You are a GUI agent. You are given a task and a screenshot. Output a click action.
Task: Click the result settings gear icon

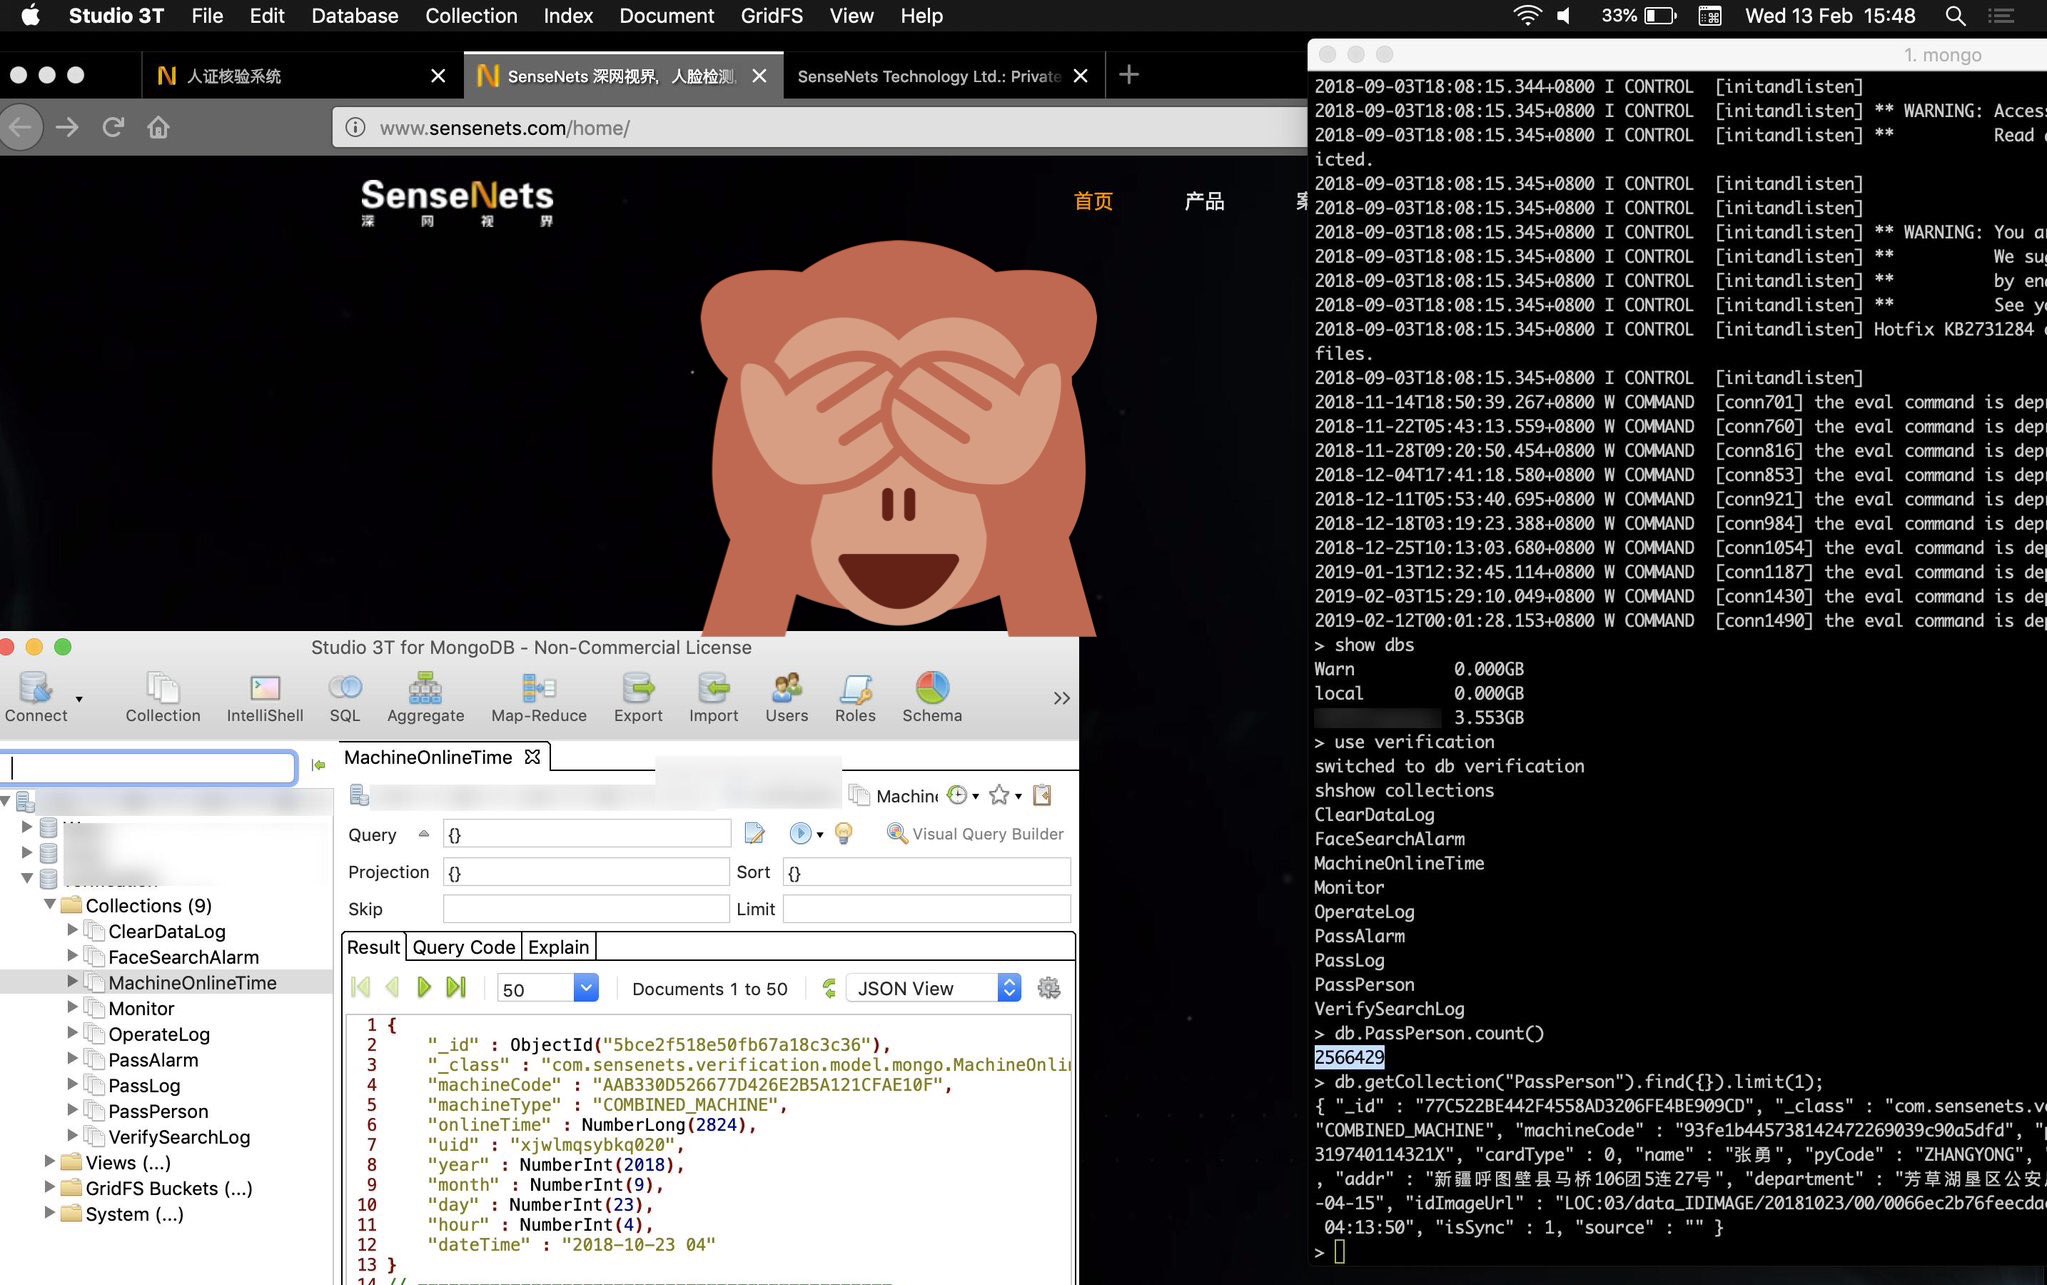click(1048, 988)
